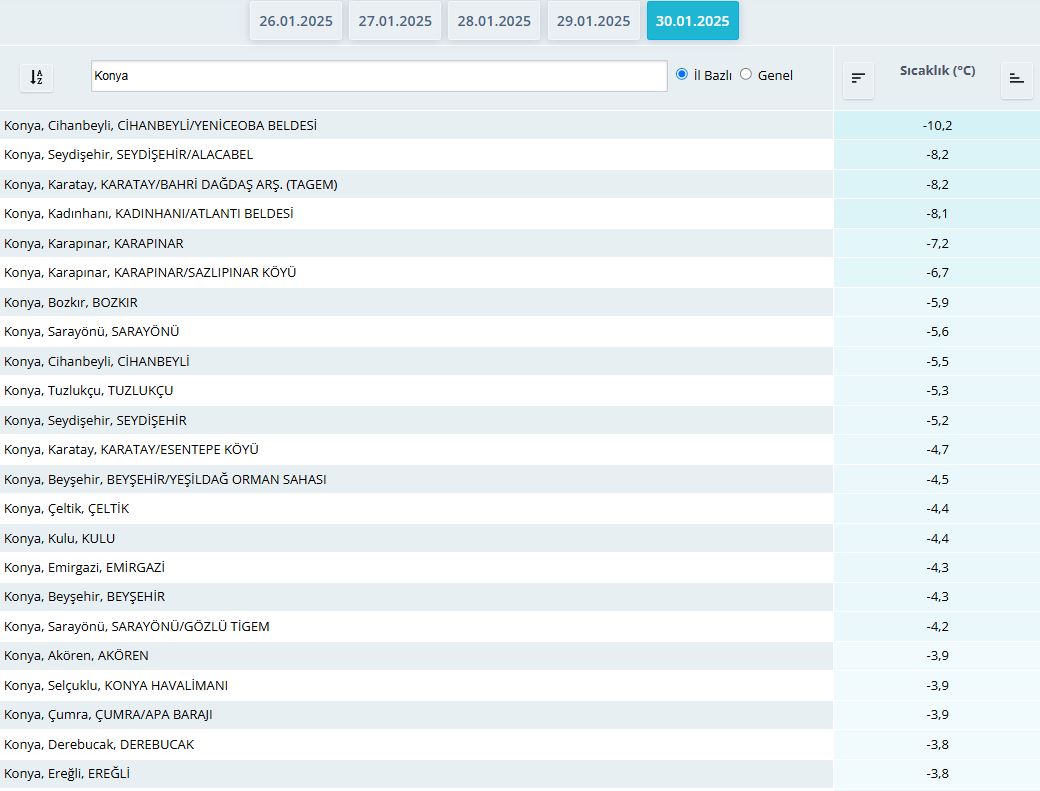Screen dimensions: 1040x791
Task: Switch to the 27.01.2025 date tab
Action: [395, 21]
